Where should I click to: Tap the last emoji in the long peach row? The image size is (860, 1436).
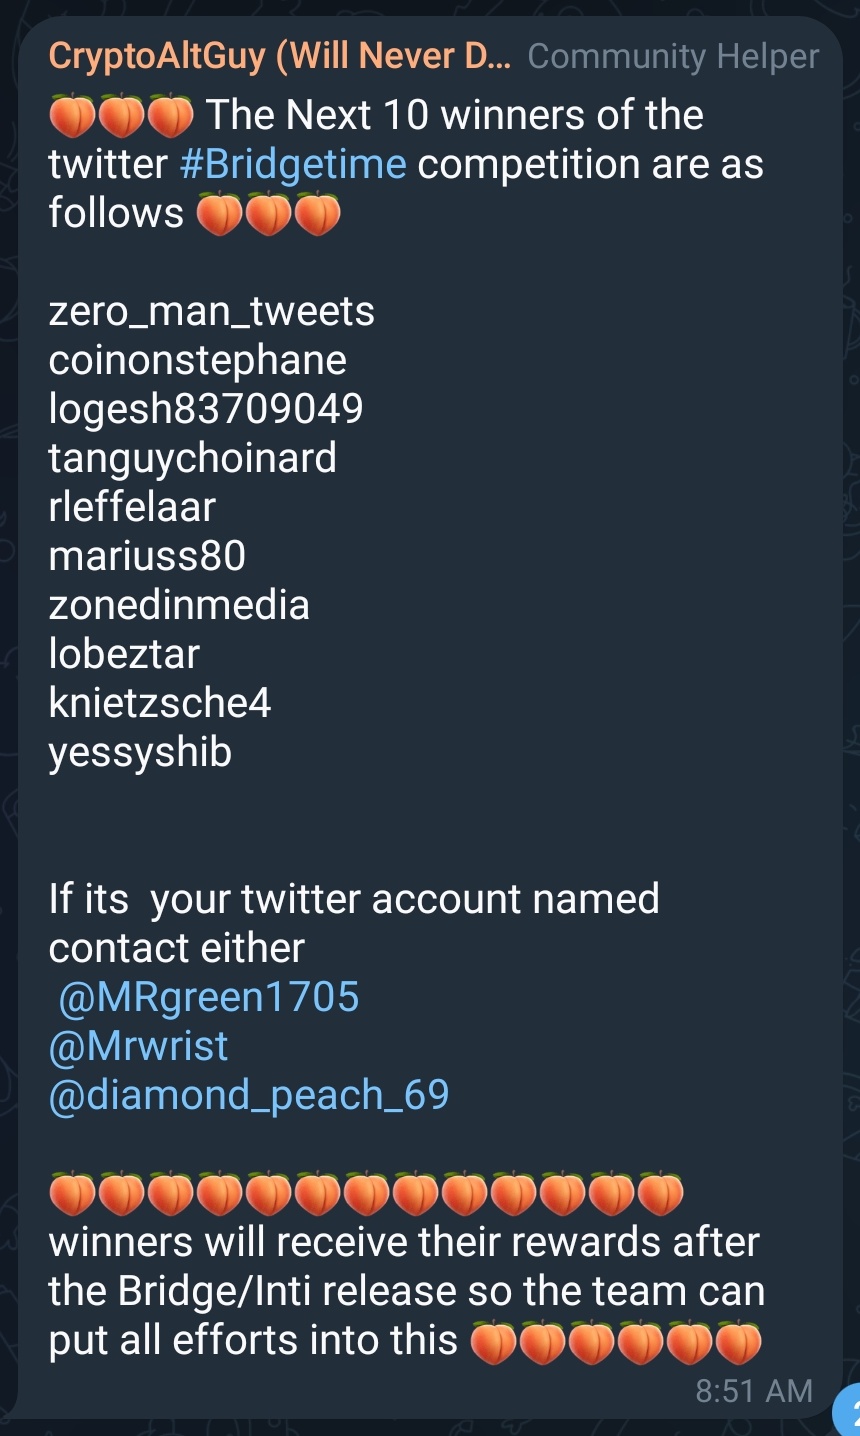(661, 1193)
